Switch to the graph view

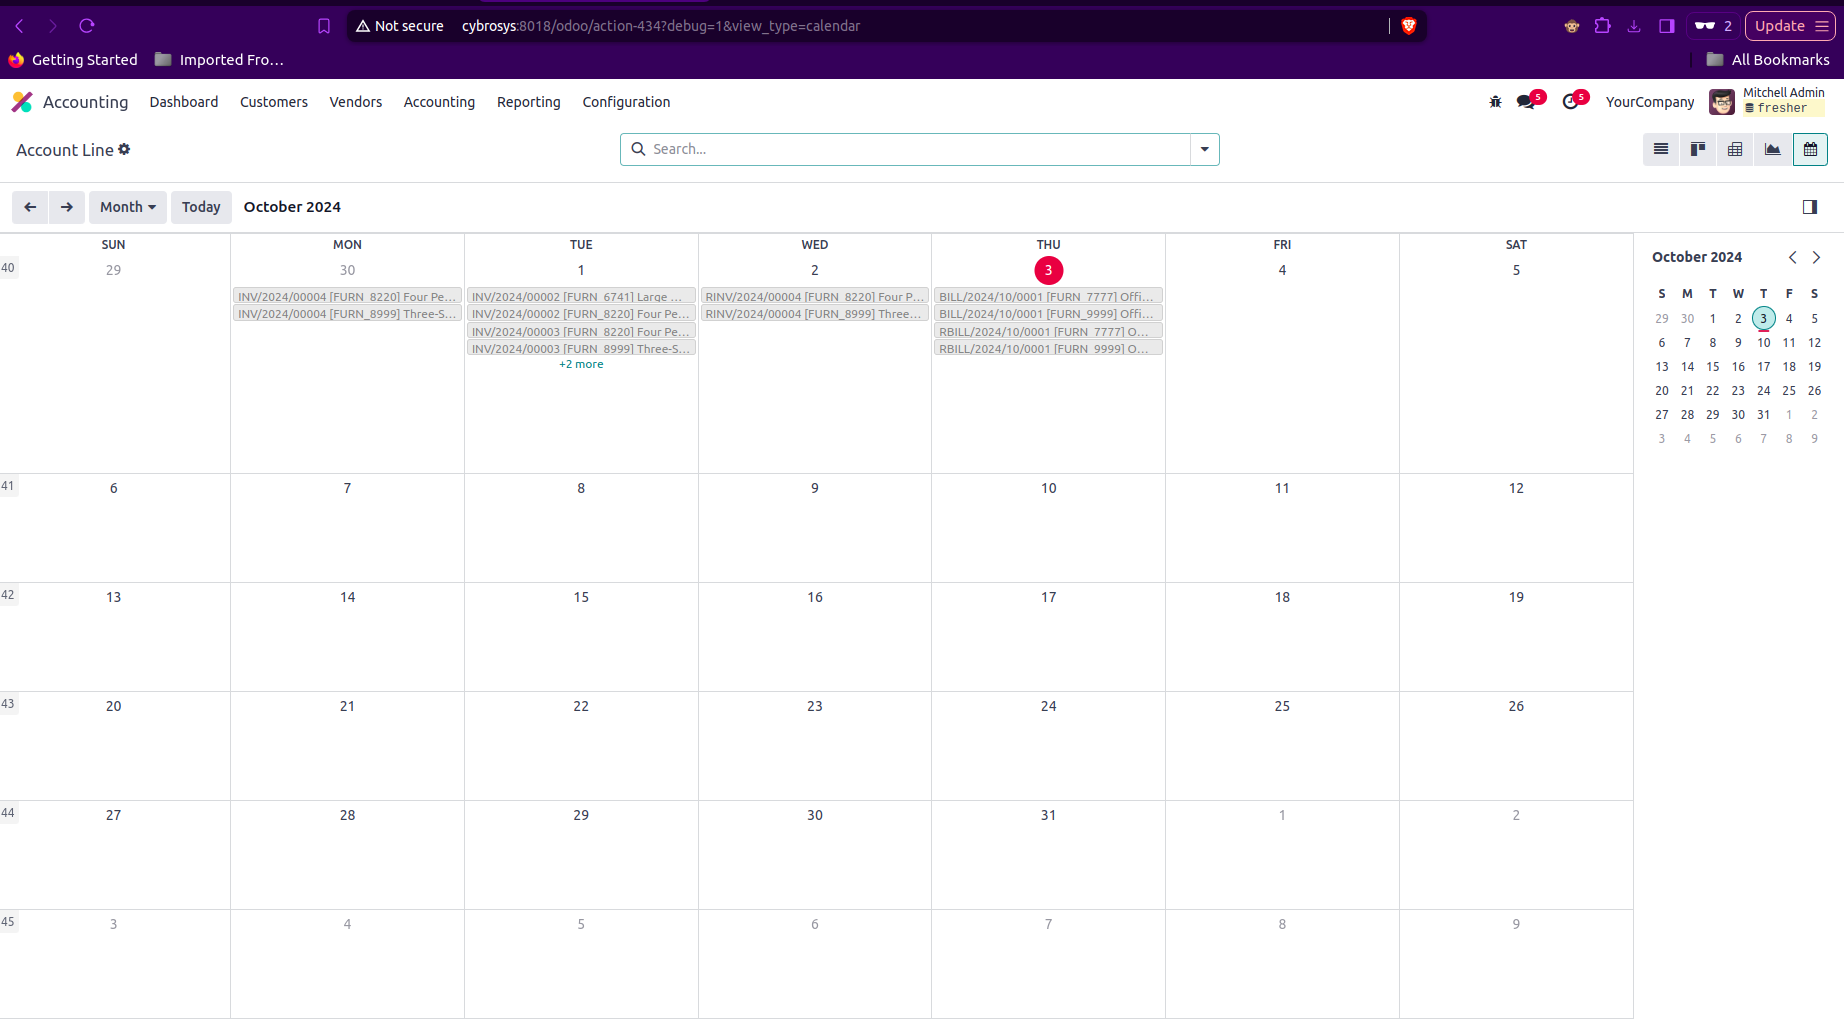coord(1772,150)
